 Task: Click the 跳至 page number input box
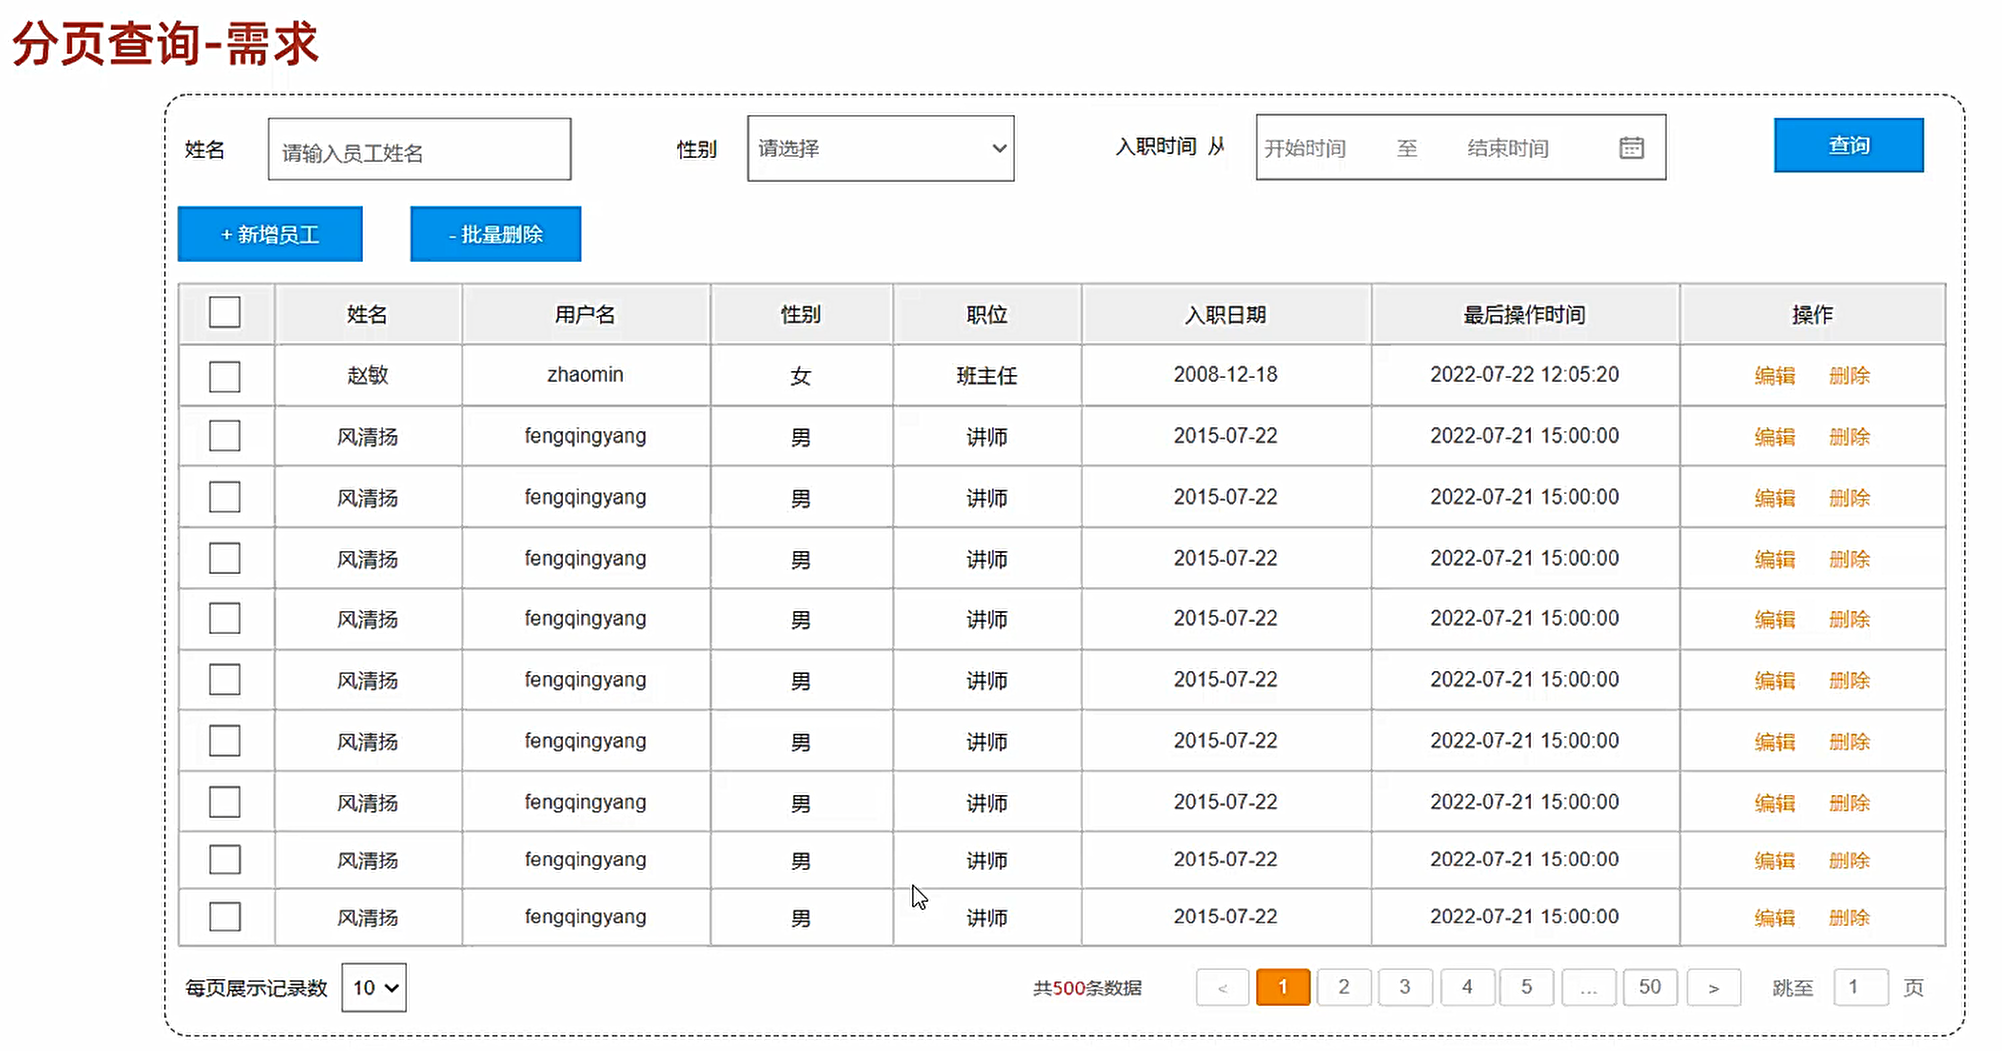[1861, 987]
